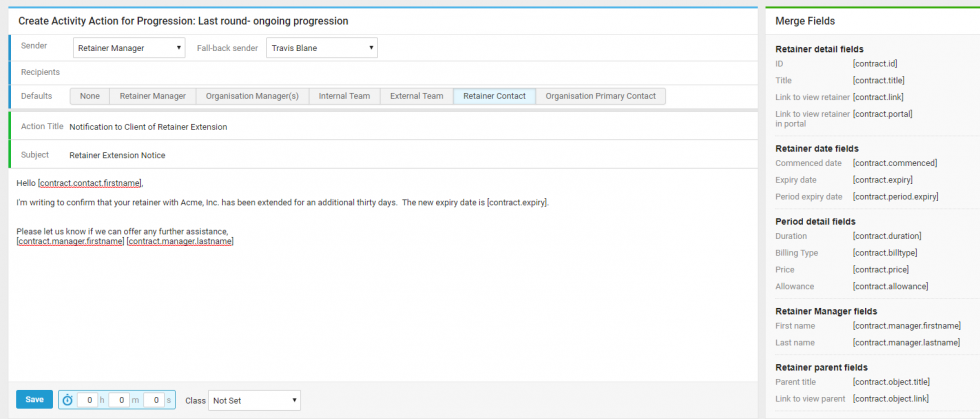This screenshot has height=419, width=980.
Task: Choose Organisation Primary Contact default
Action: [x=600, y=96]
